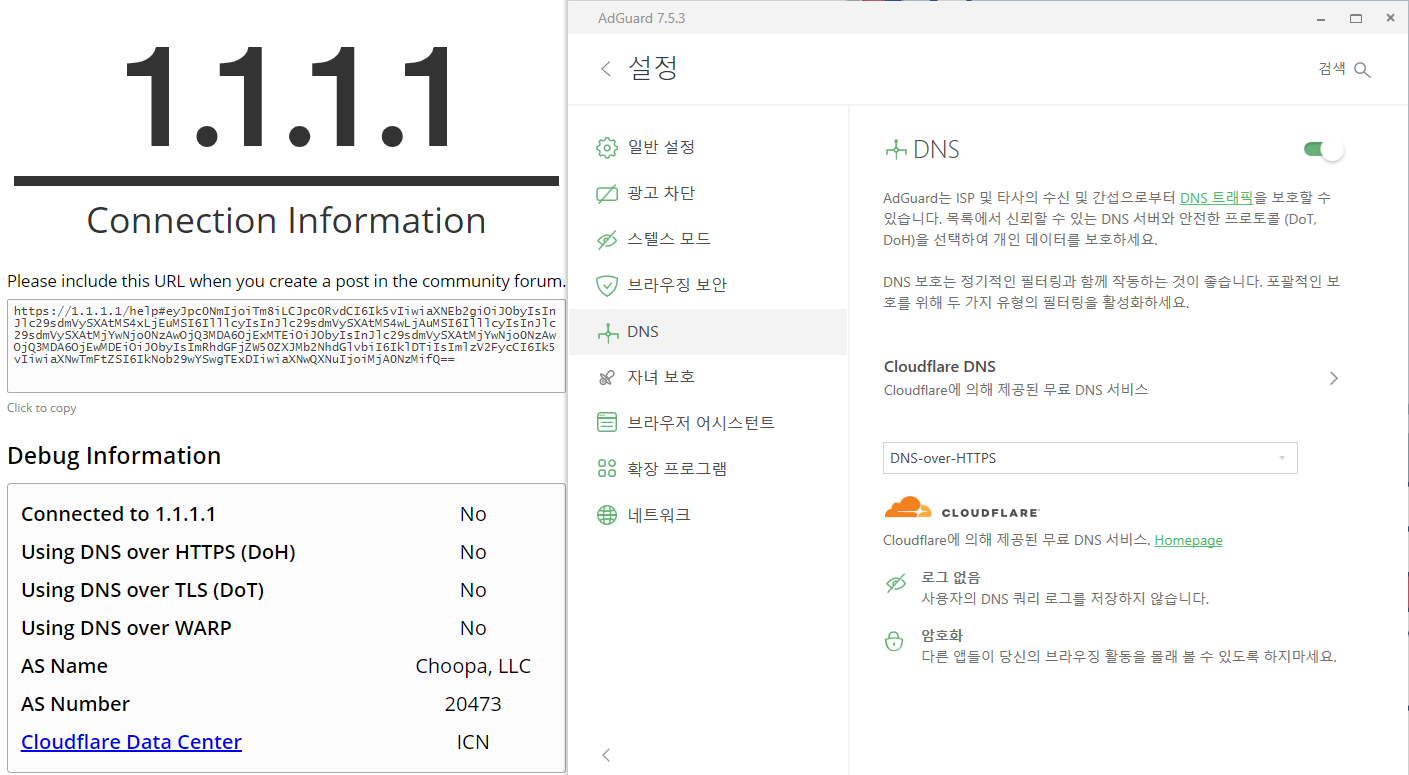Image resolution: width=1409 pixels, height=775 pixels.
Task: Toggle the DNS protection switch off
Action: point(1323,150)
